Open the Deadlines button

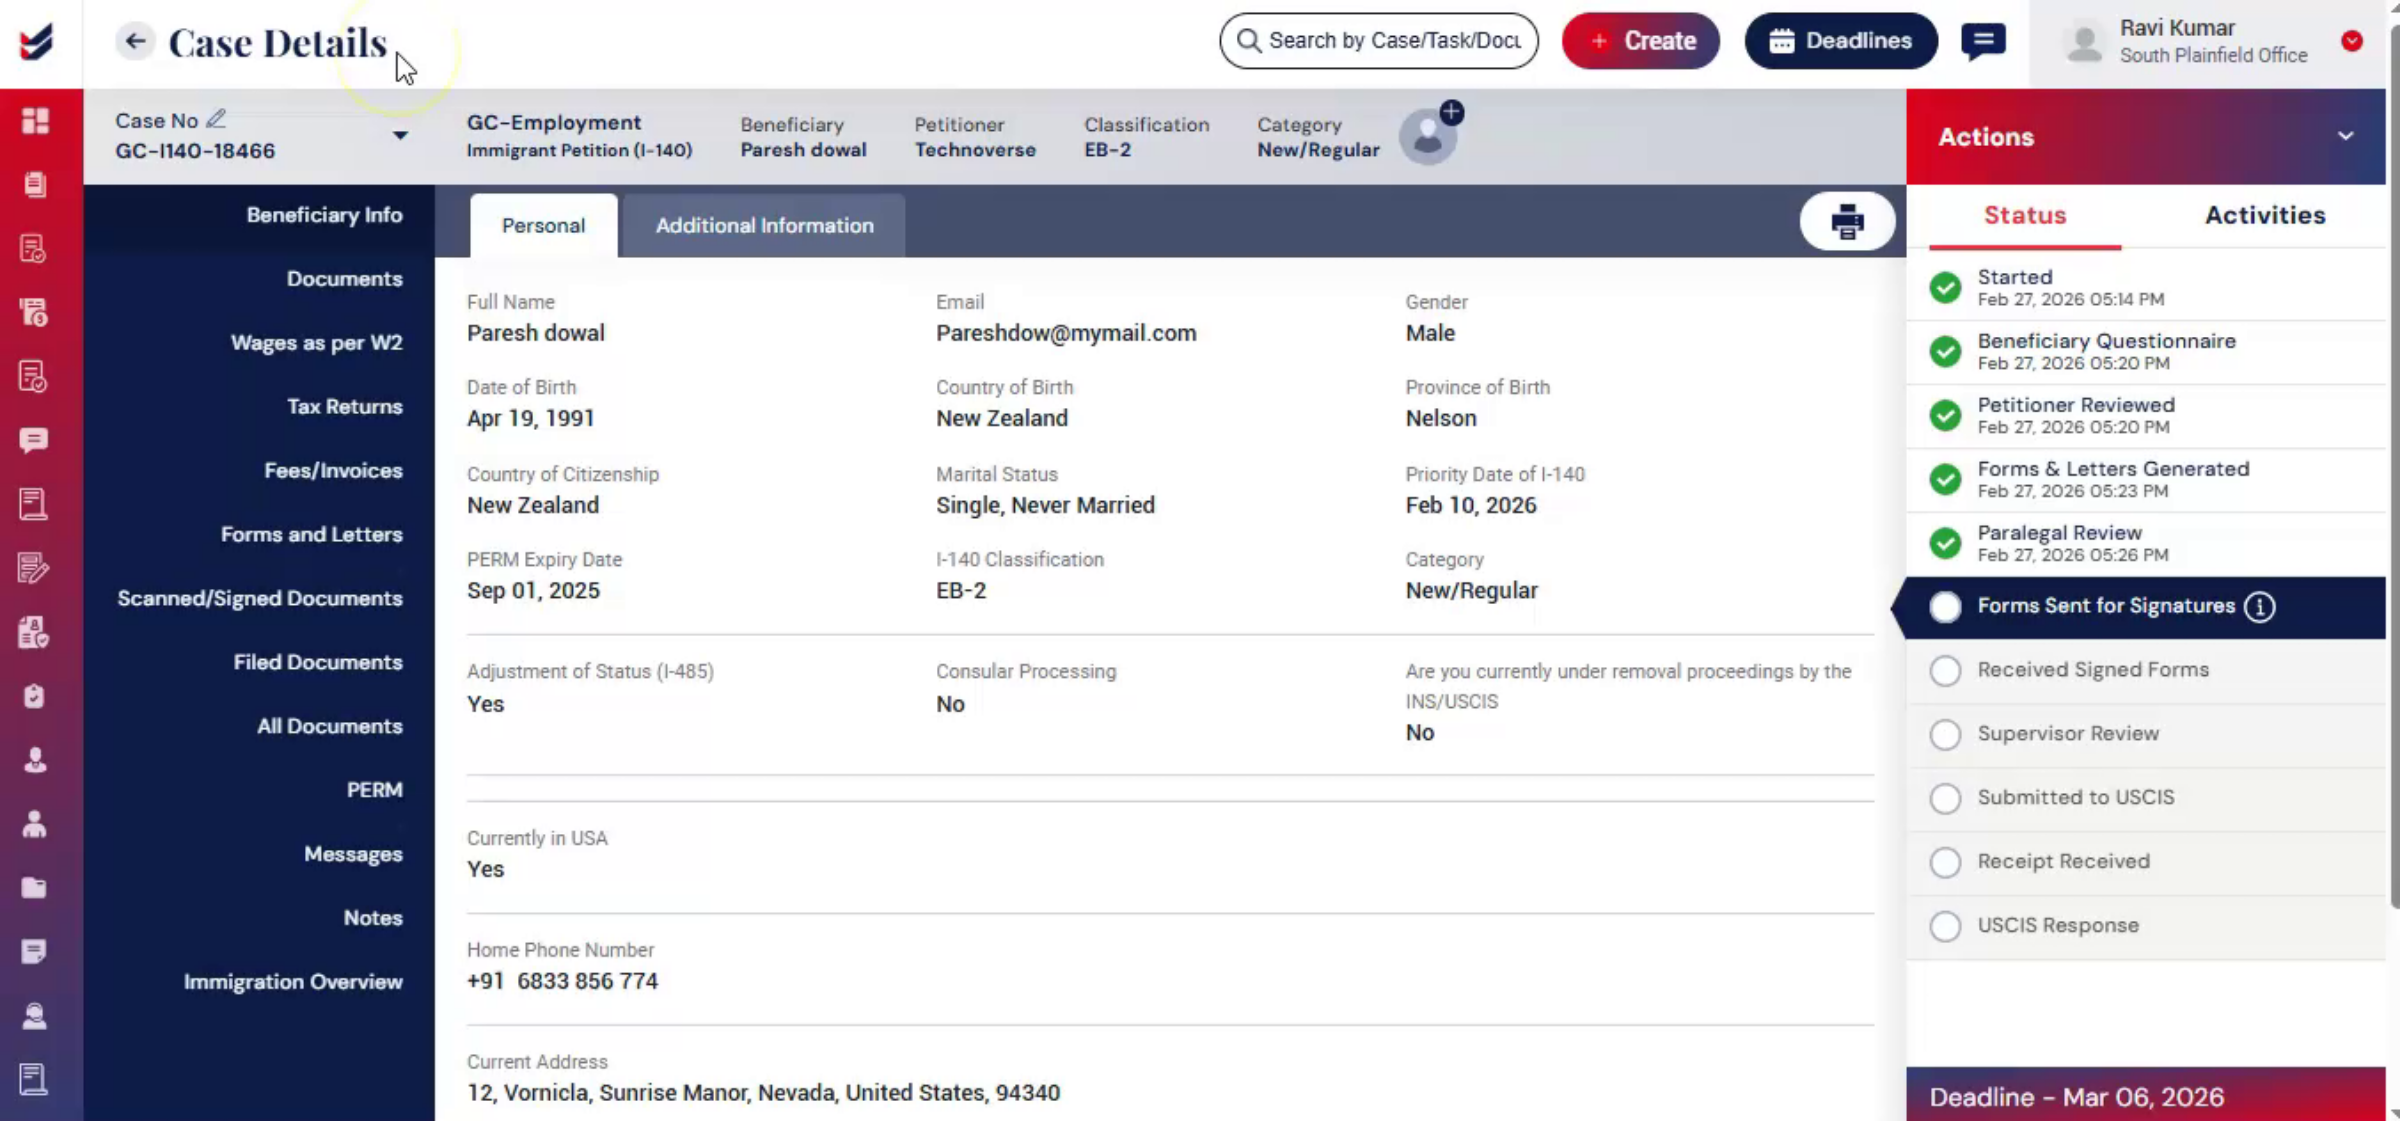[x=1841, y=41]
